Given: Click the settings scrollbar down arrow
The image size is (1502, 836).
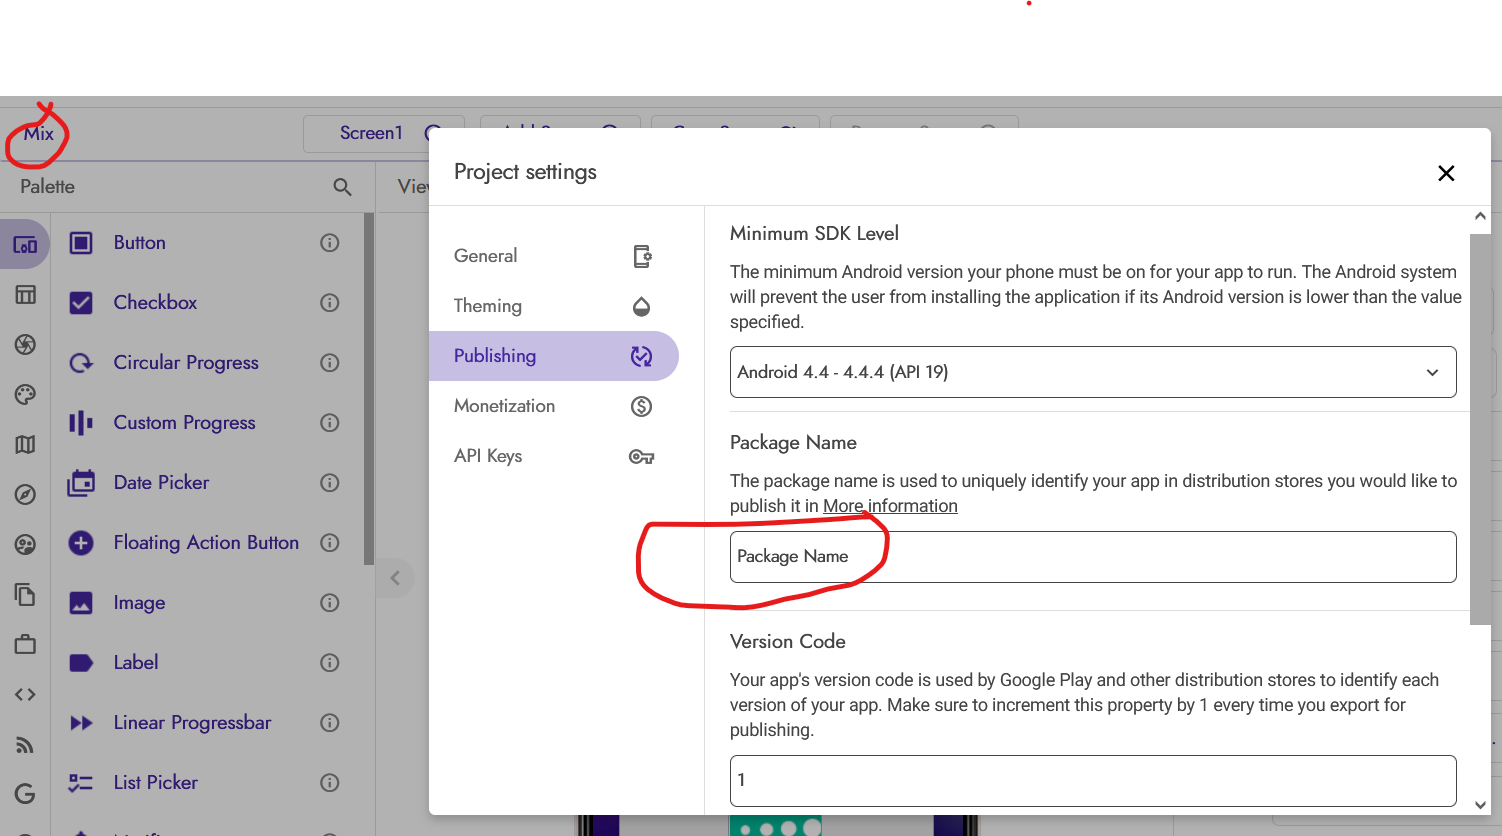Looking at the screenshot, I should coord(1480,804).
